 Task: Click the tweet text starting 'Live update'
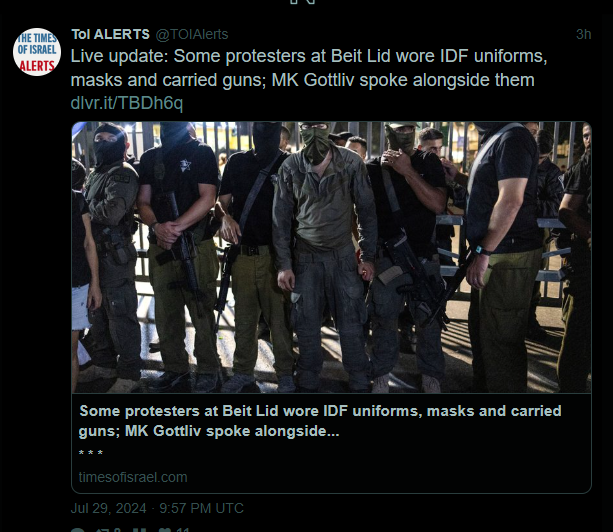pyautogui.click(x=309, y=68)
